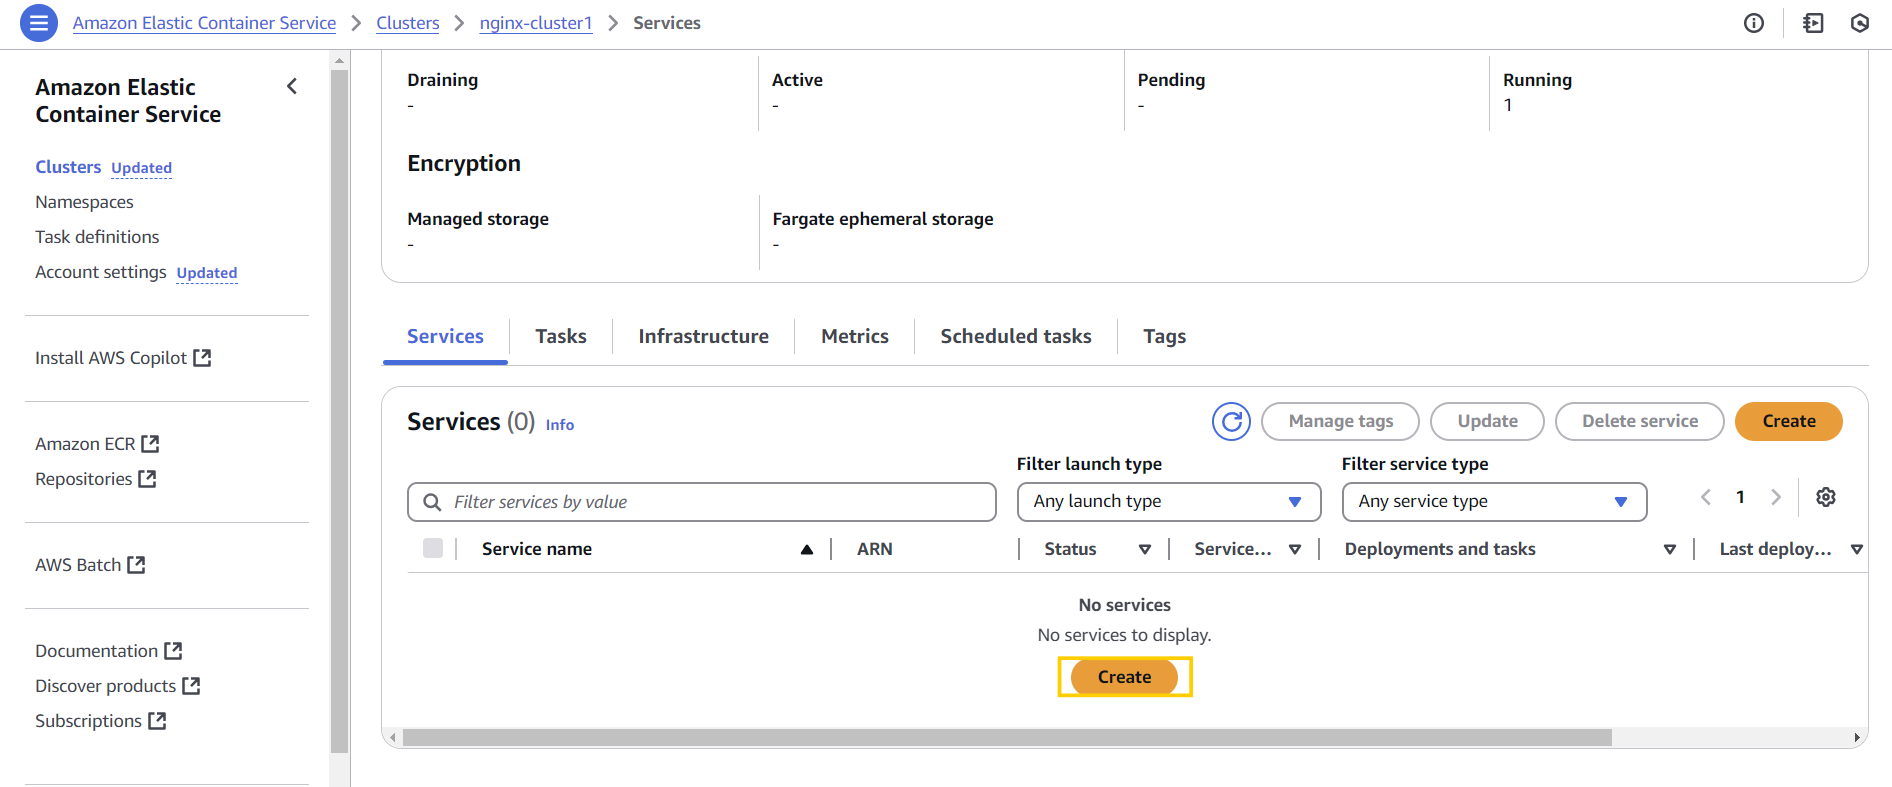Sort services by Service name arrow
This screenshot has width=1892, height=787.
[x=807, y=549]
